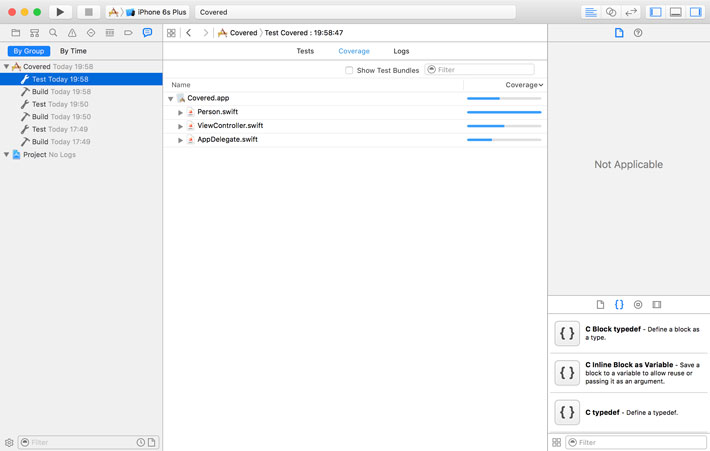Open the Find navigator magnifier icon
The height and width of the screenshot is (451, 710).
(53, 33)
